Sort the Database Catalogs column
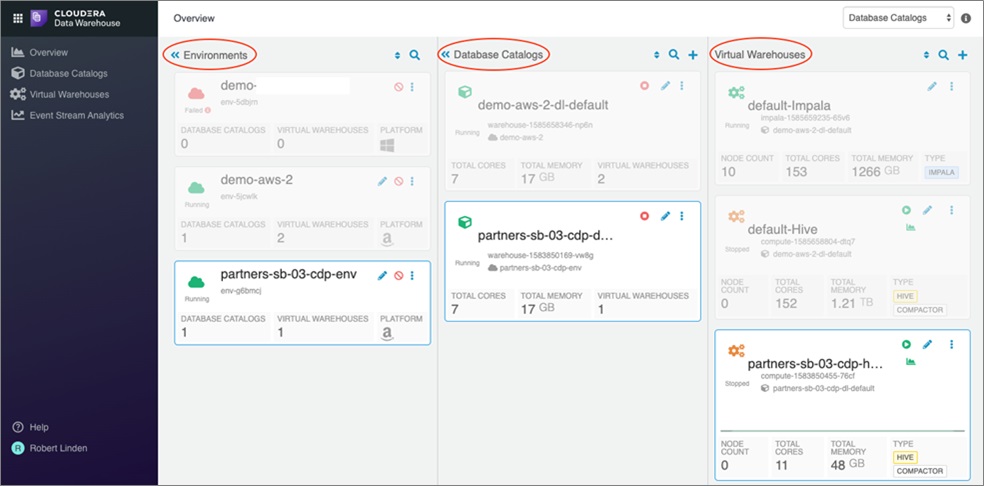This screenshot has width=984, height=486. [x=656, y=55]
